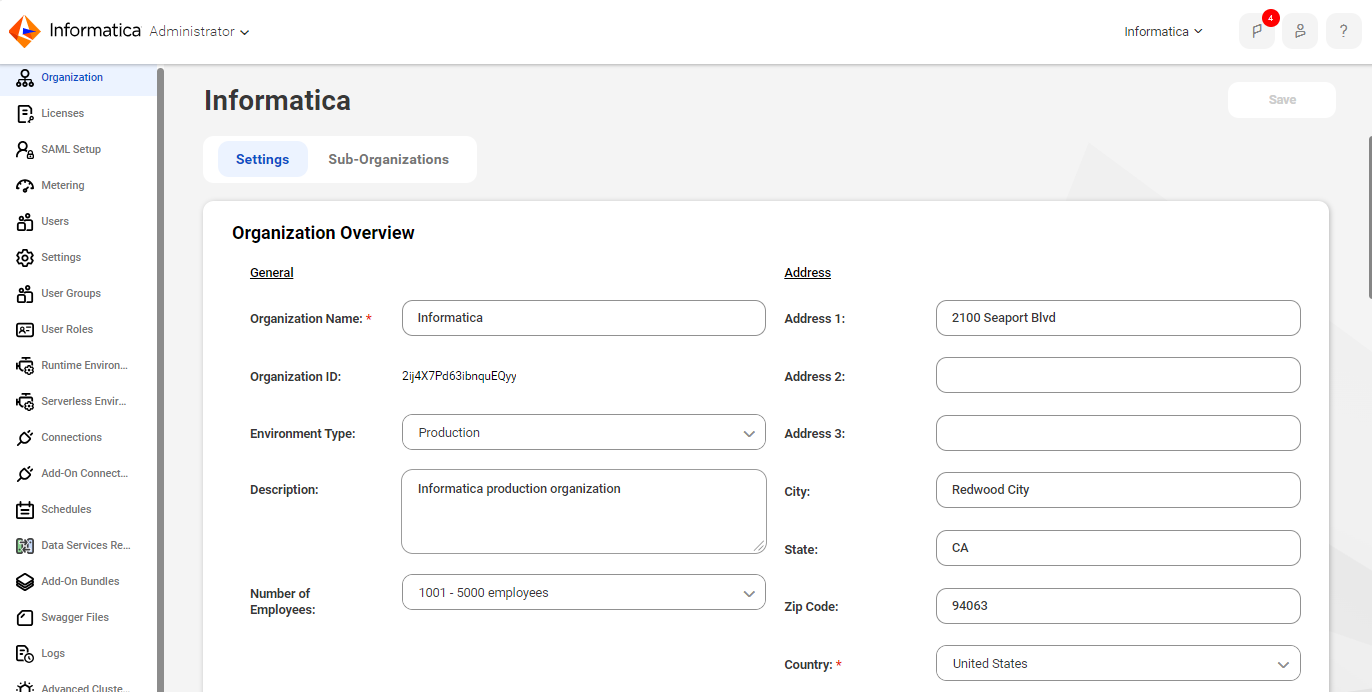Image resolution: width=1372 pixels, height=692 pixels.
Task: Focus the Organization Name field
Action: tap(584, 318)
